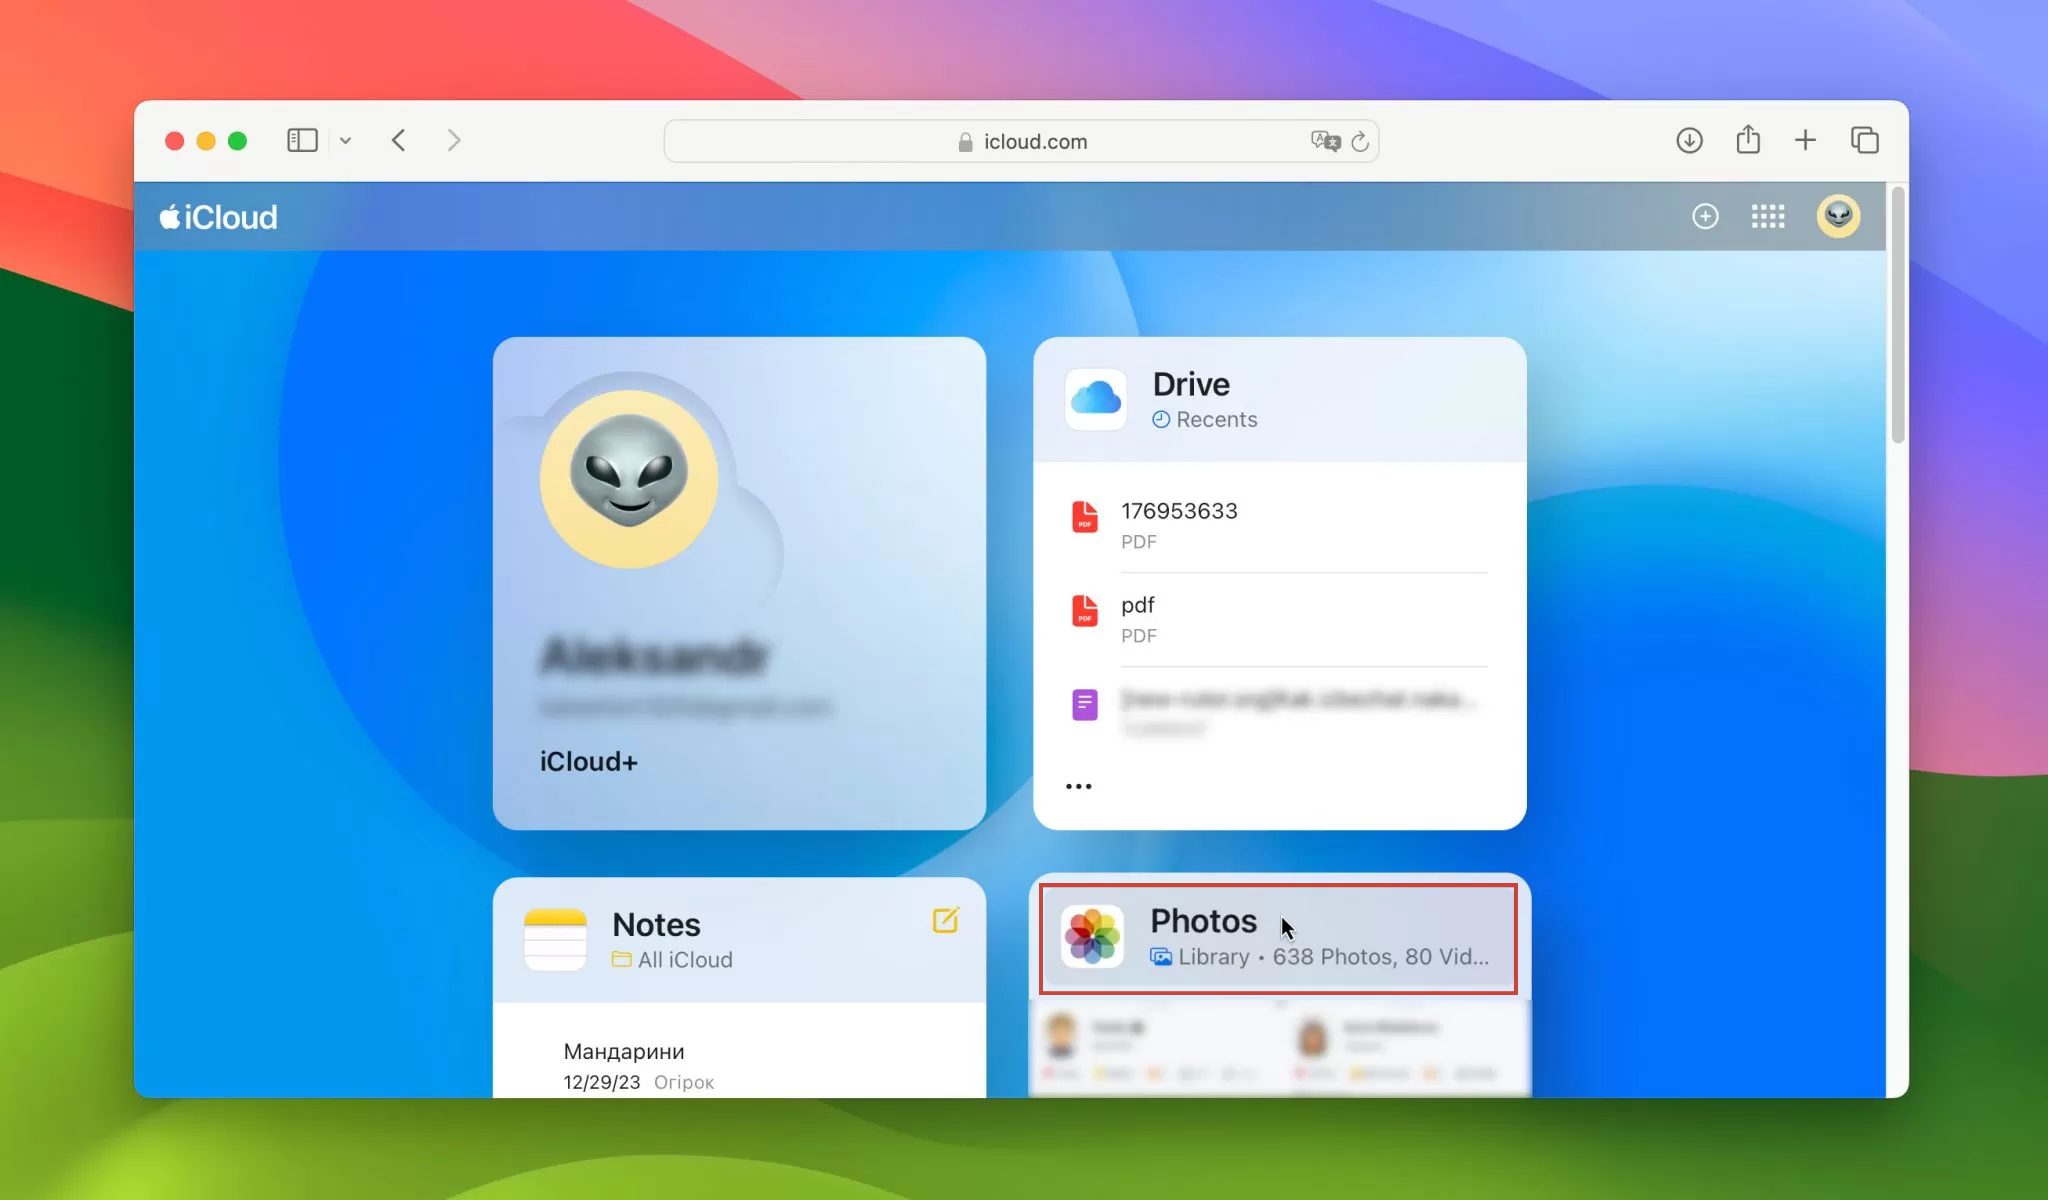The height and width of the screenshot is (1200, 2048).
Task: Open the iCloud app launcher grid
Action: [1767, 216]
